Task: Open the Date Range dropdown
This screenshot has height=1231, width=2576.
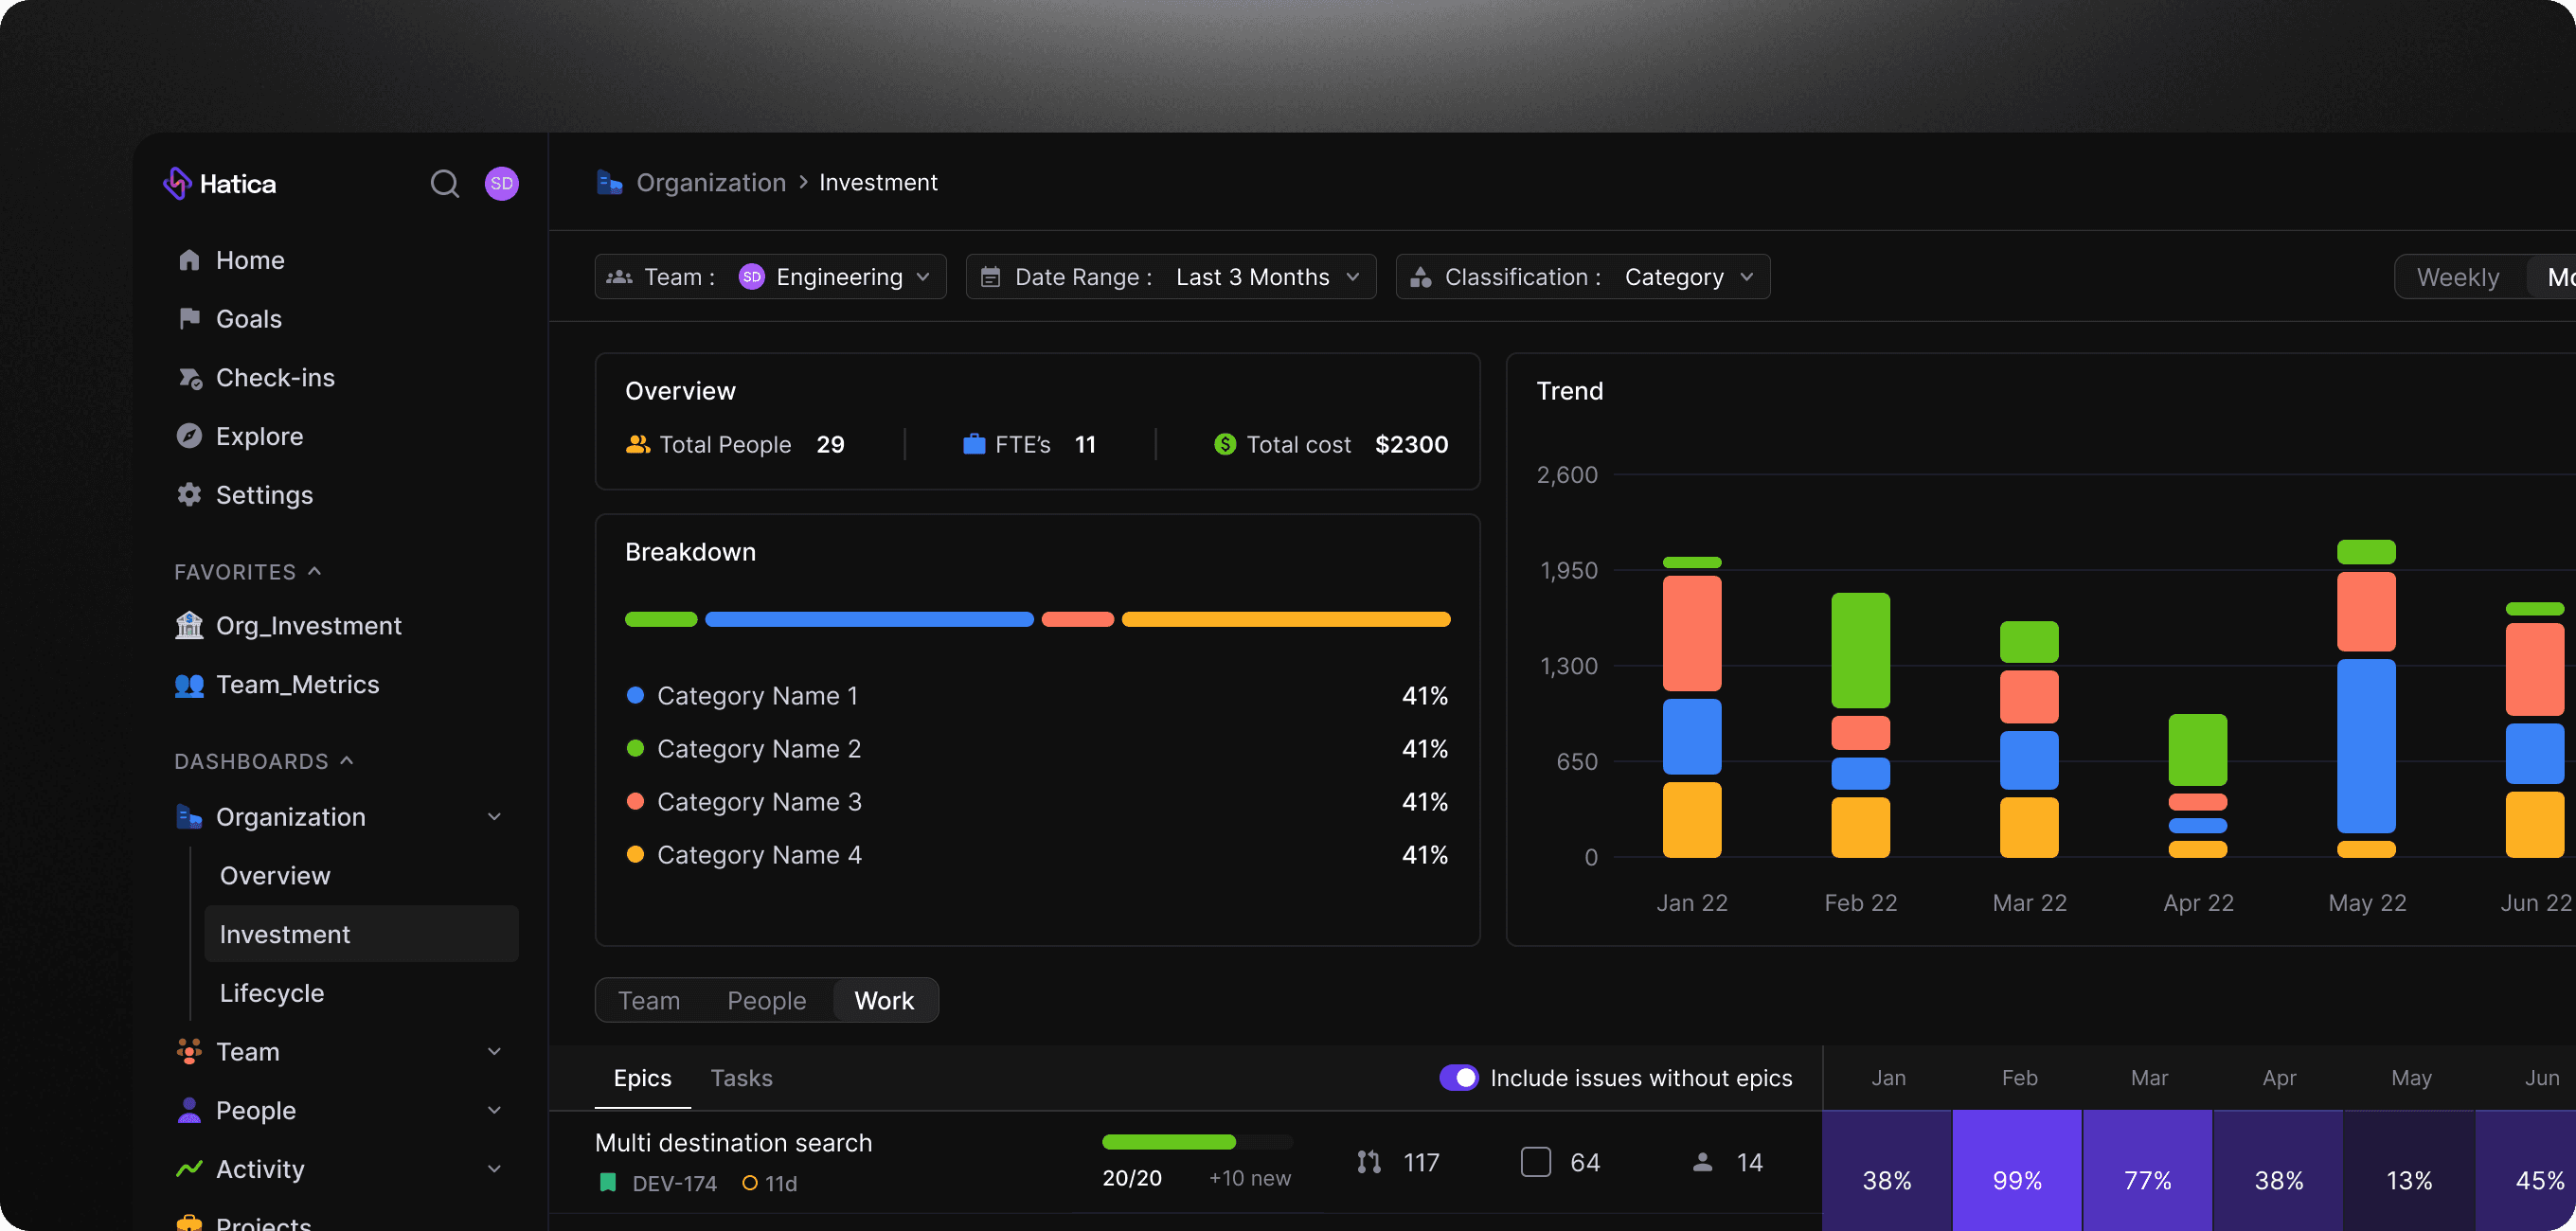Action: (x=1170, y=277)
